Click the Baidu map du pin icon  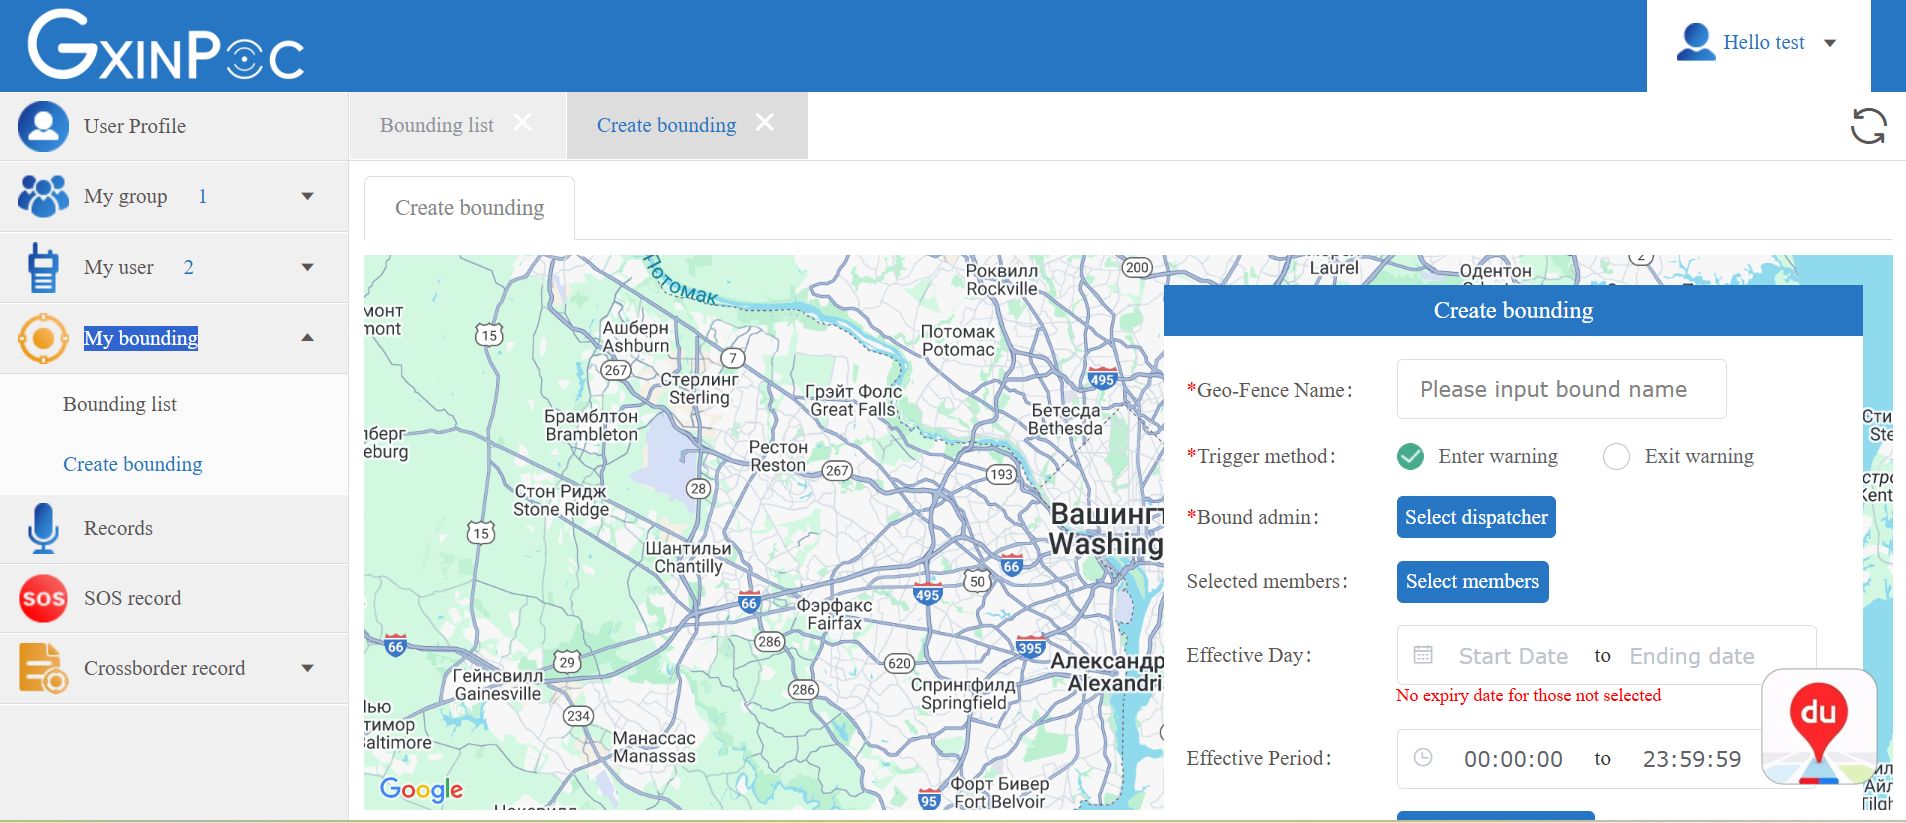1818,727
